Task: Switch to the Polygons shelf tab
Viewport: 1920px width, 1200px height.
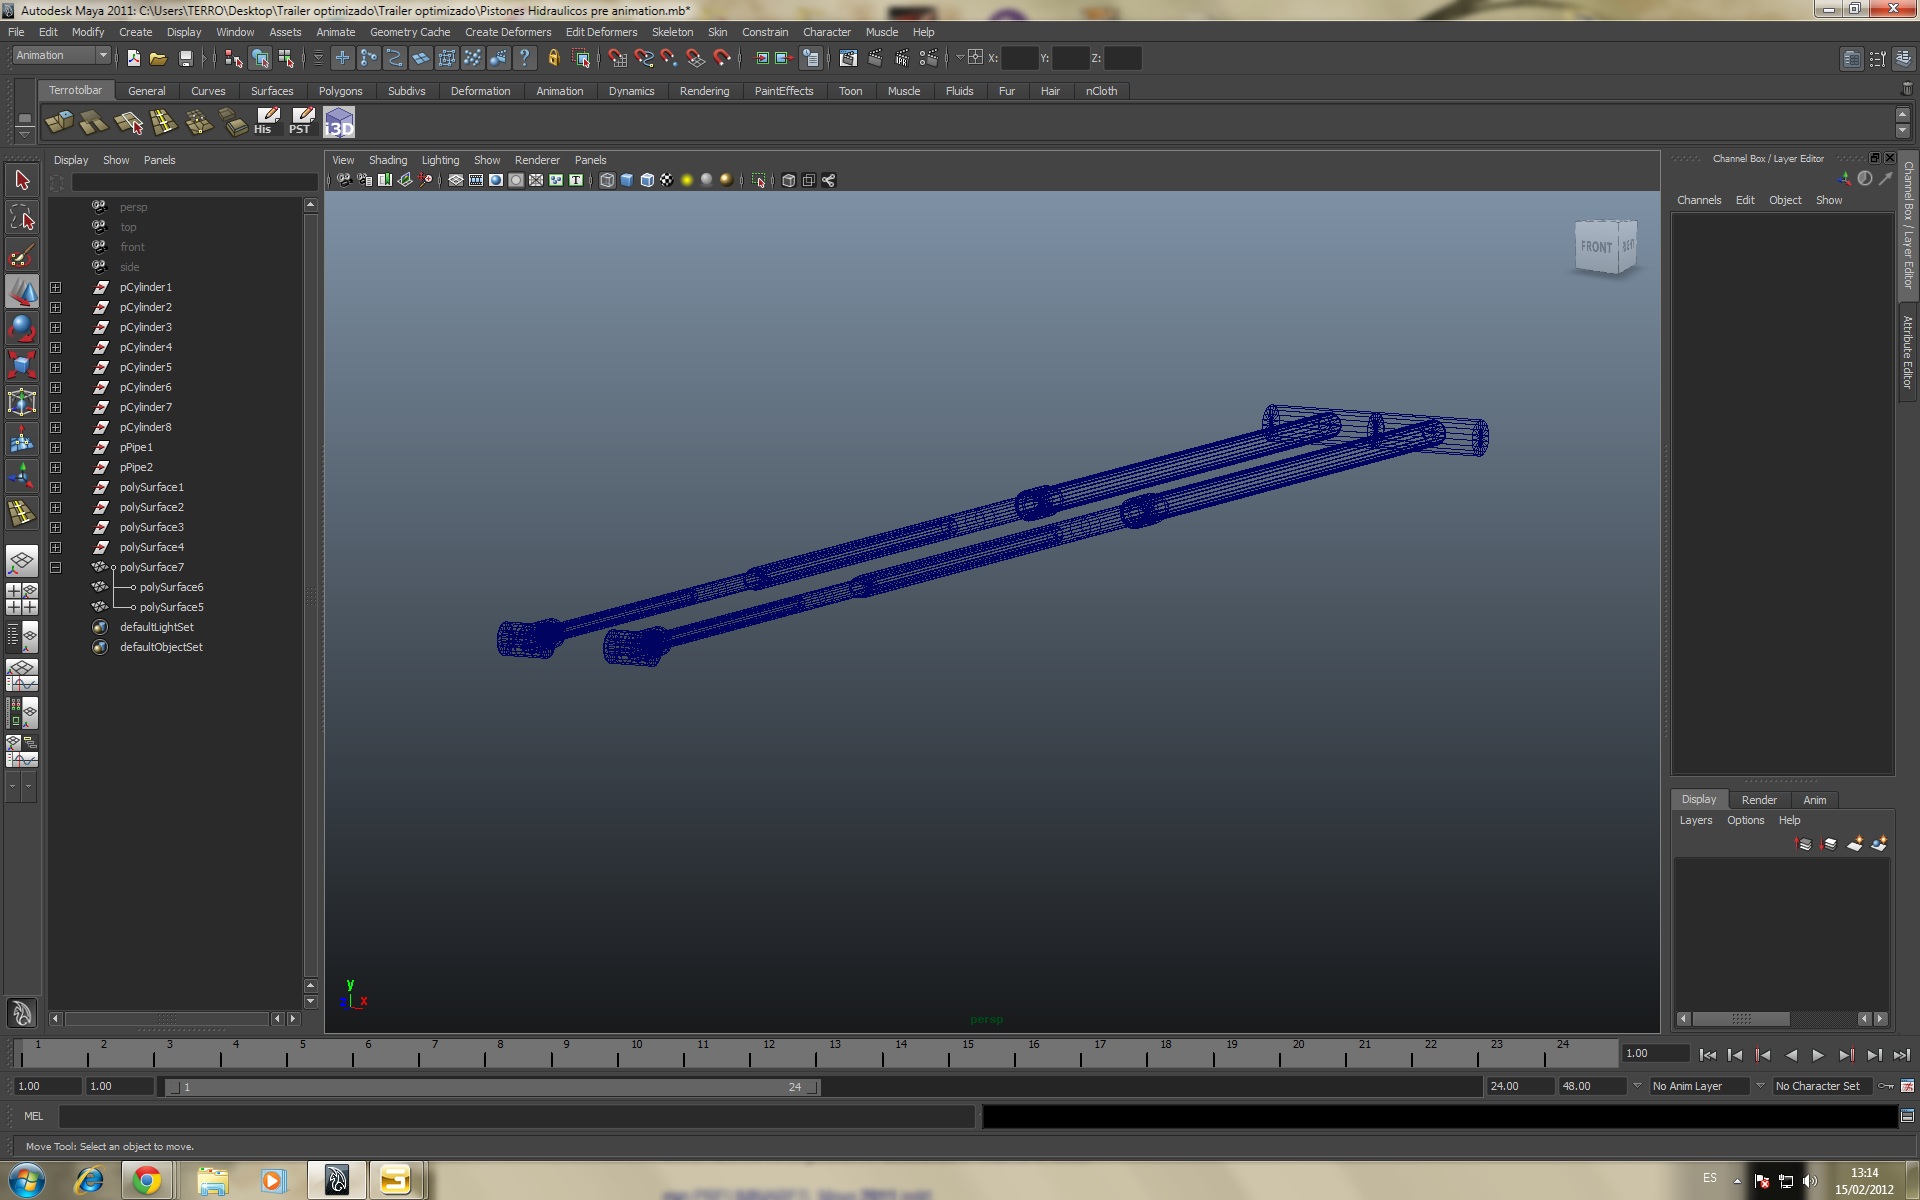Action: 340,91
